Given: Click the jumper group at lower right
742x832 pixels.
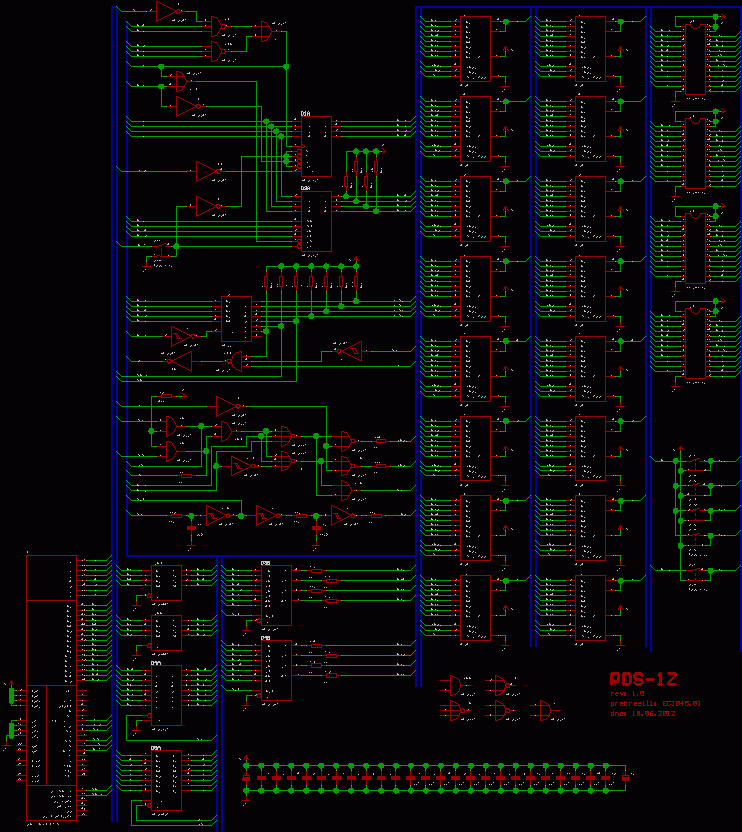Looking at the screenshot, I should (693, 520).
